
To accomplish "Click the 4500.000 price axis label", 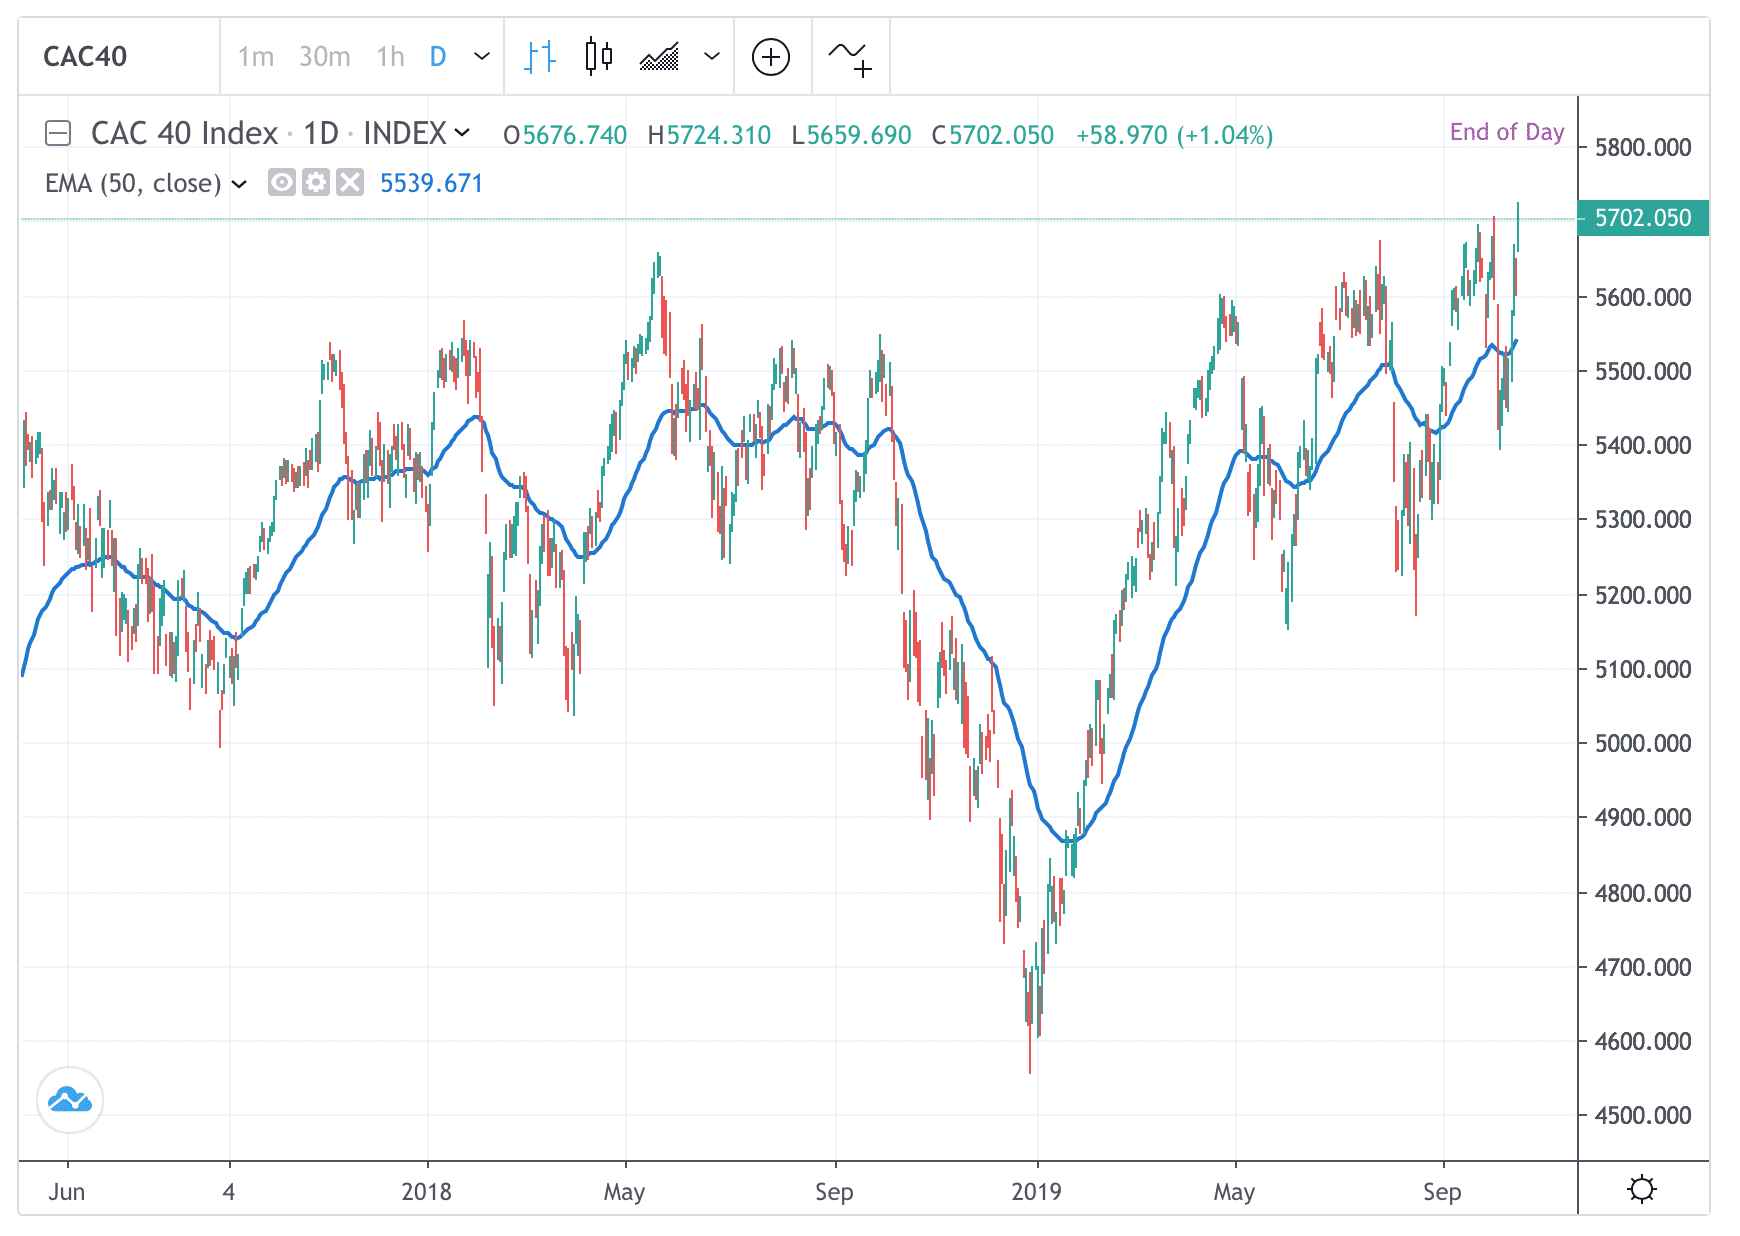I will pyautogui.click(x=1643, y=1115).
